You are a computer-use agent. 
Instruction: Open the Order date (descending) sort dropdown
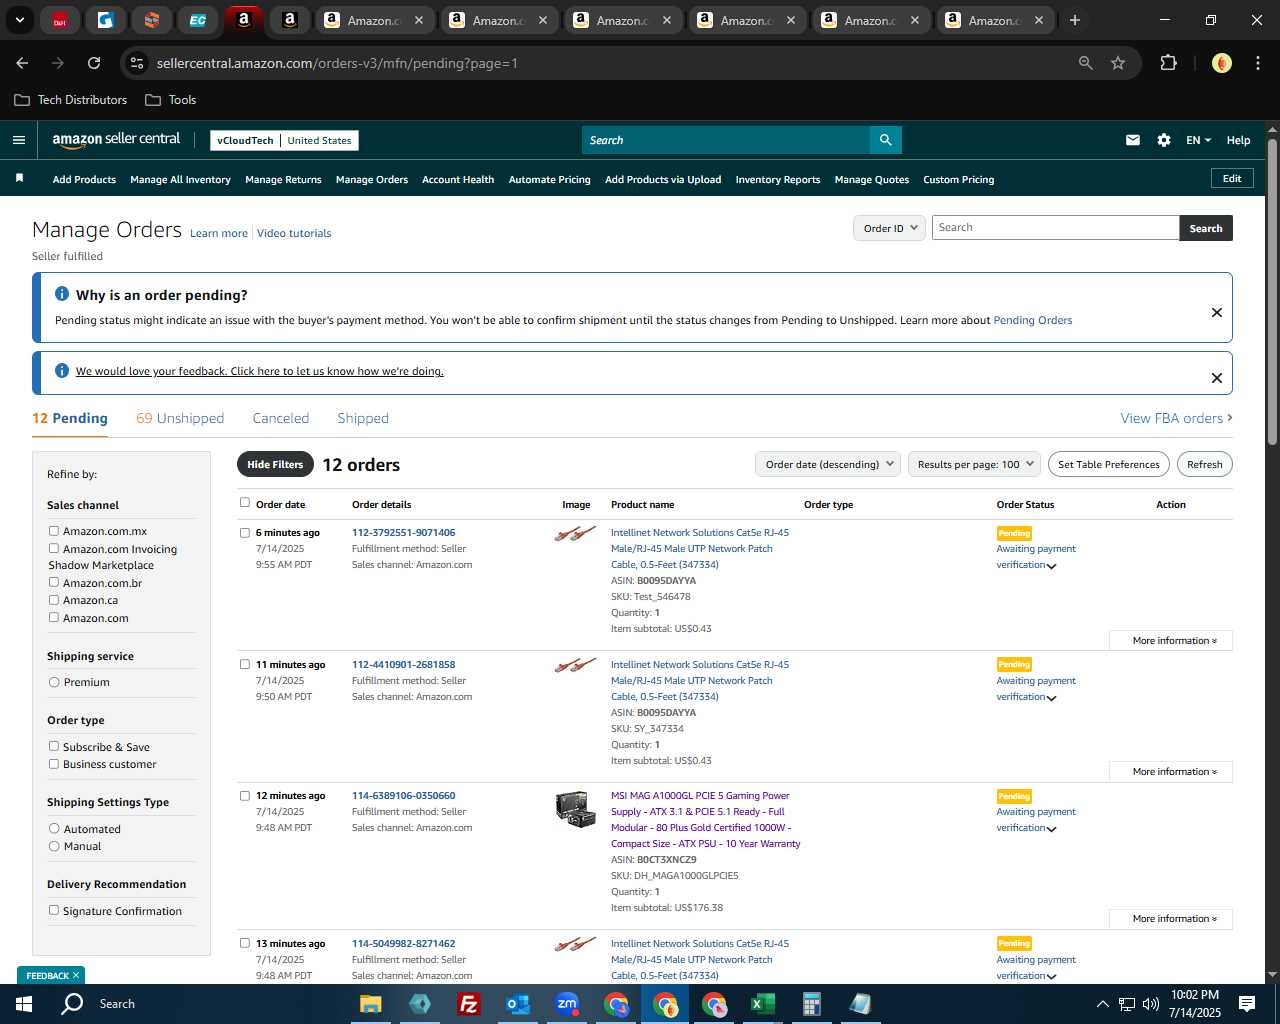tap(828, 464)
